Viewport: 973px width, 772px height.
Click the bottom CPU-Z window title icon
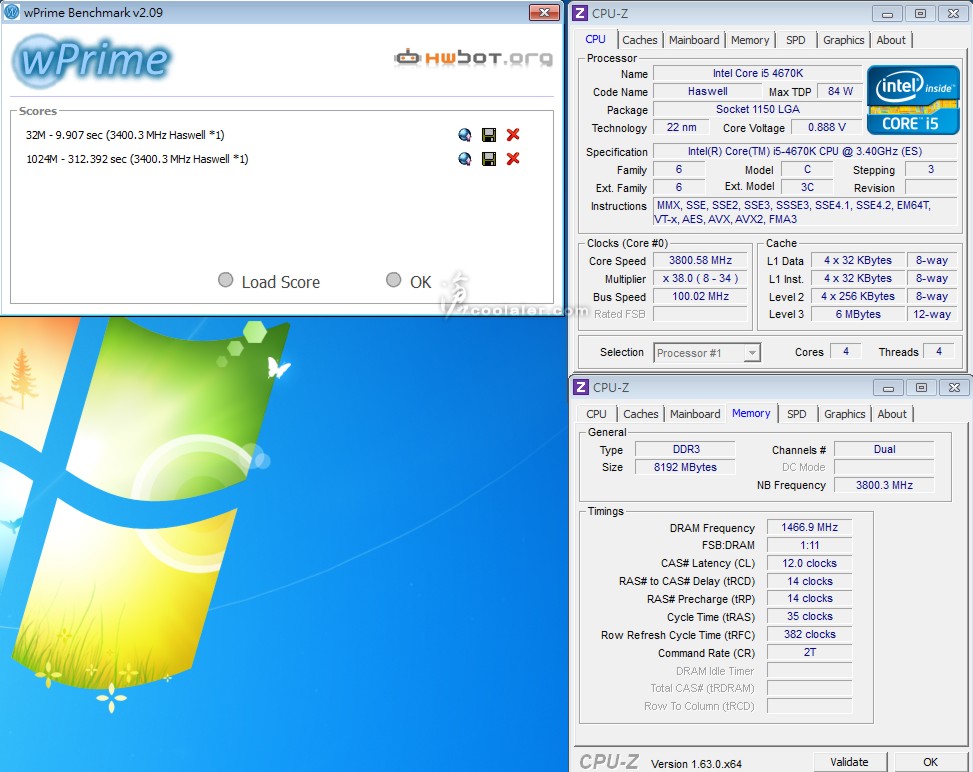click(x=580, y=387)
